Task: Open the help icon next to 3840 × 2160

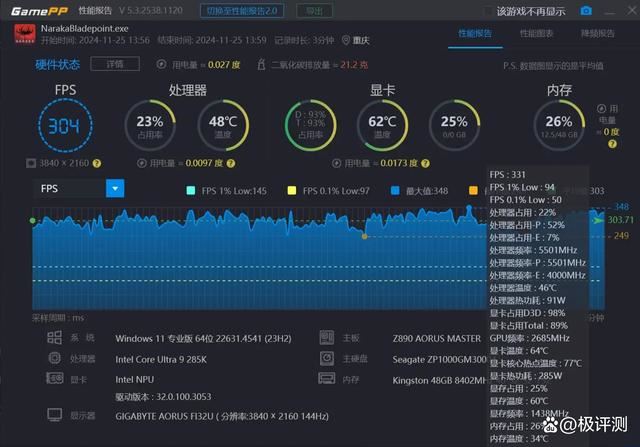Action: [x=97, y=163]
